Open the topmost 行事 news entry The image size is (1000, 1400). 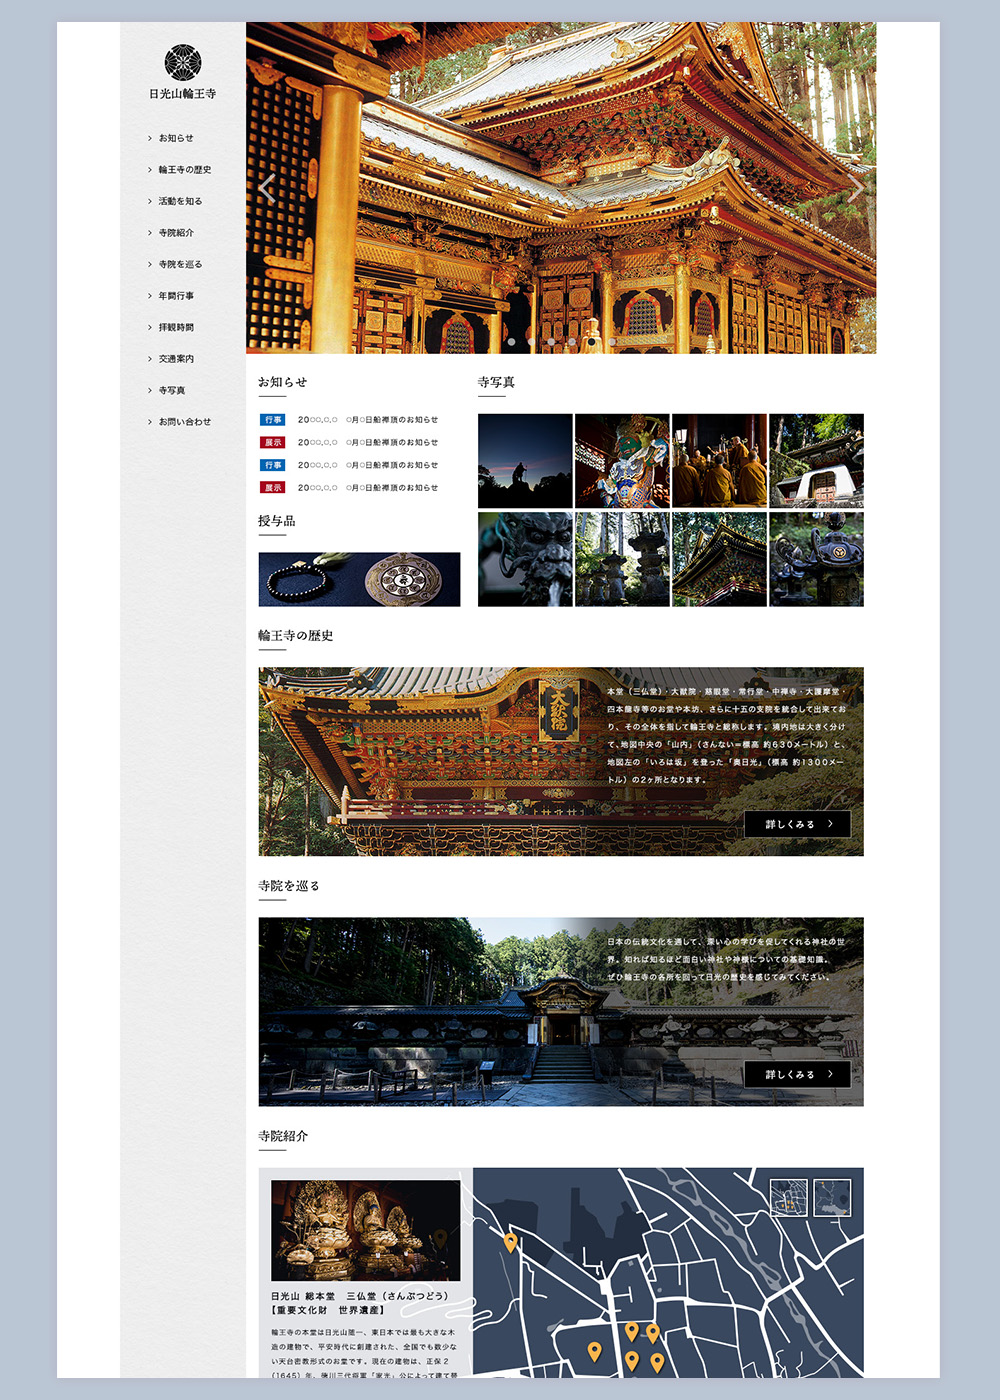(367, 420)
